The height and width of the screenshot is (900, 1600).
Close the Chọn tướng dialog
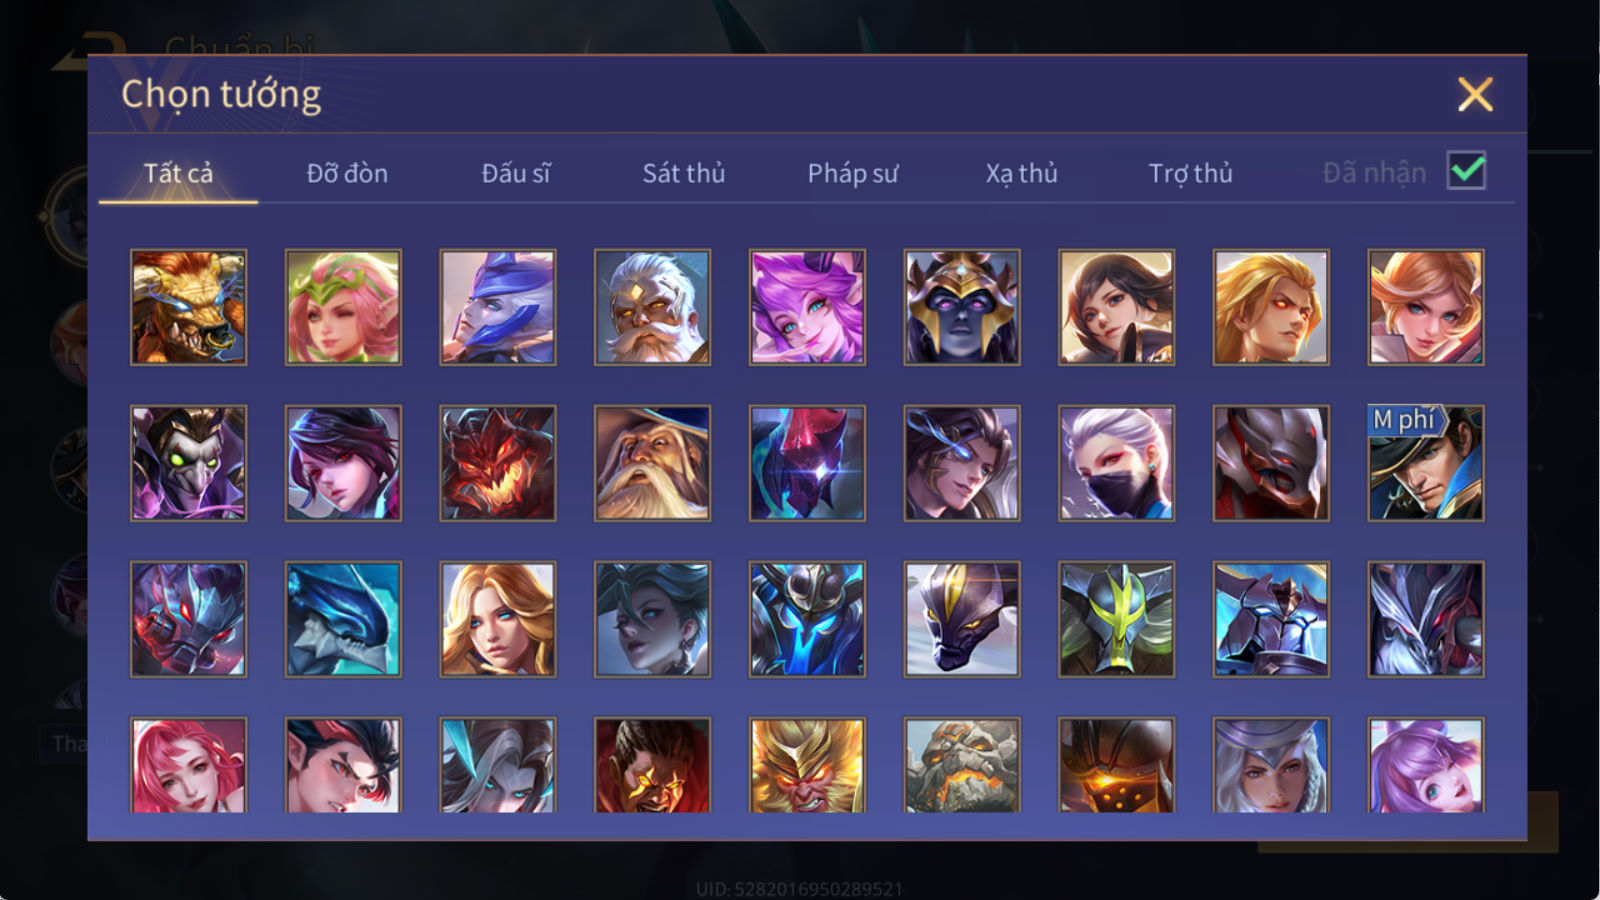click(1475, 95)
